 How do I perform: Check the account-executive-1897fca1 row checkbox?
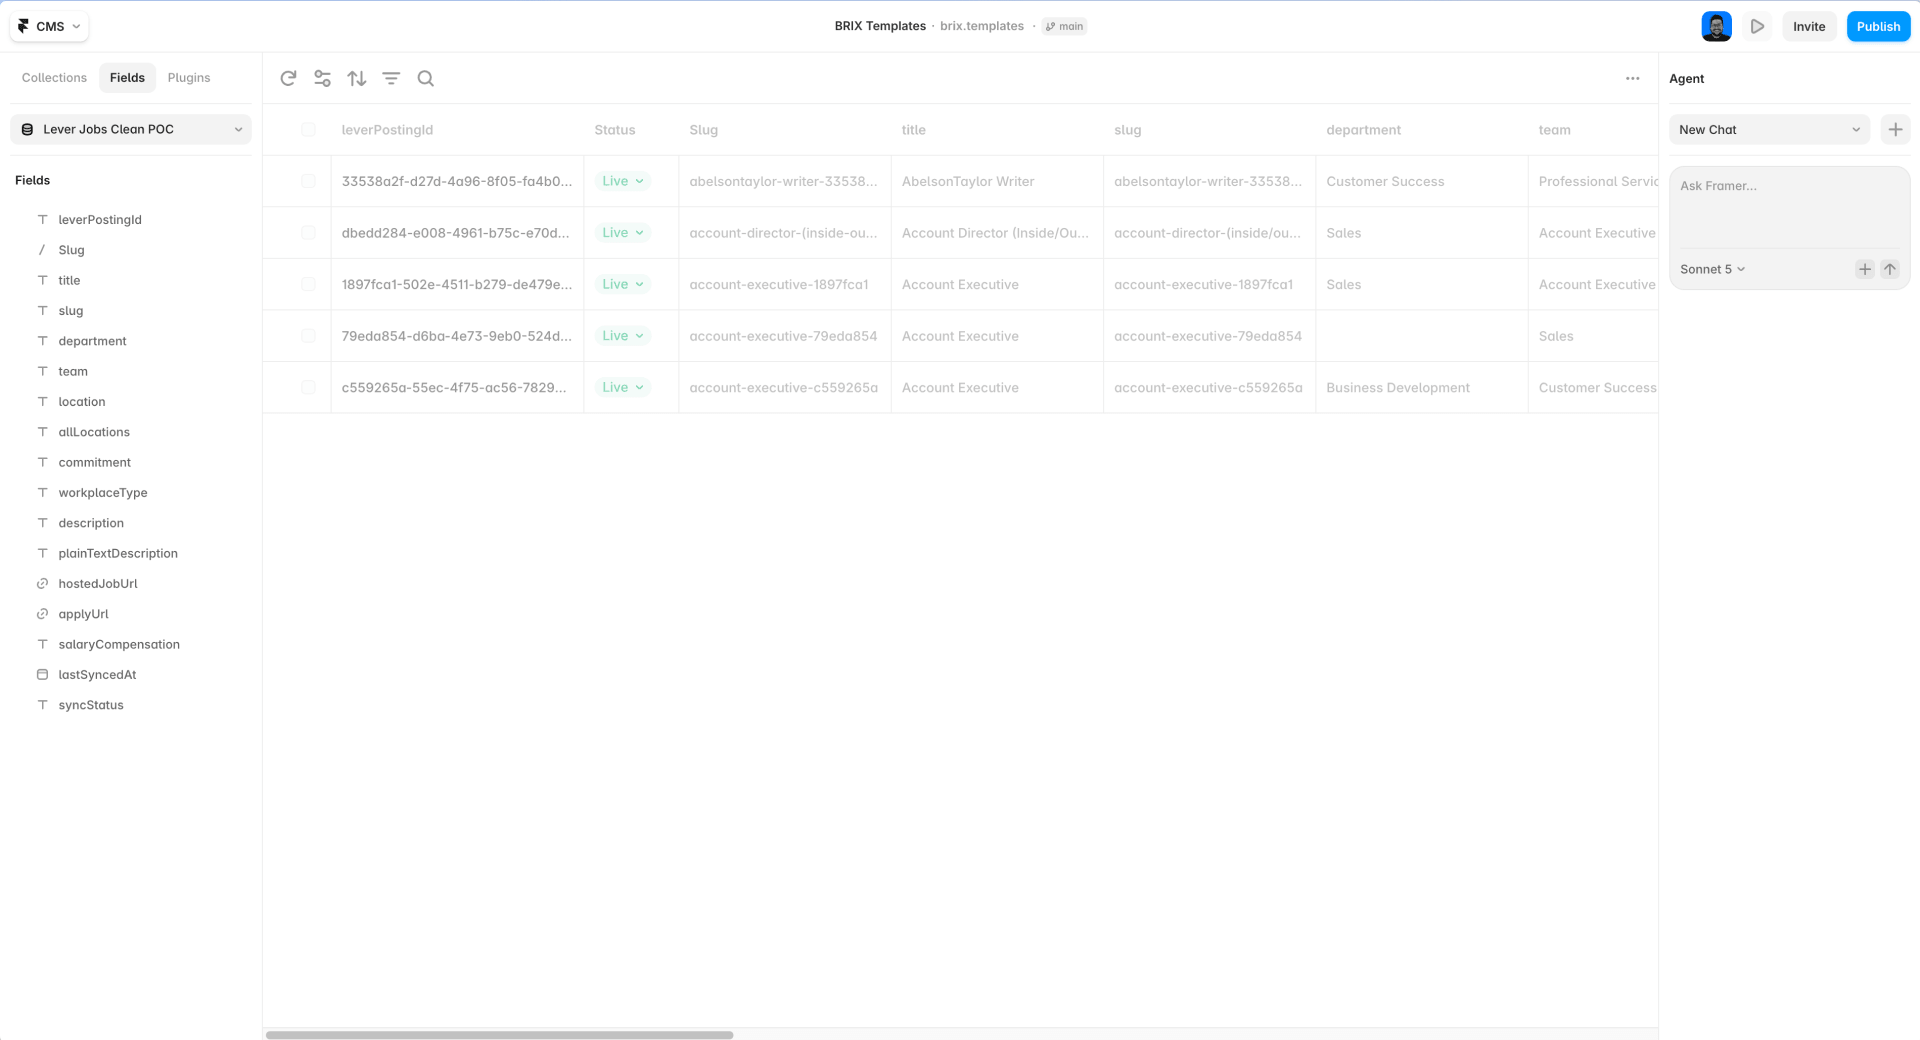click(x=308, y=284)
